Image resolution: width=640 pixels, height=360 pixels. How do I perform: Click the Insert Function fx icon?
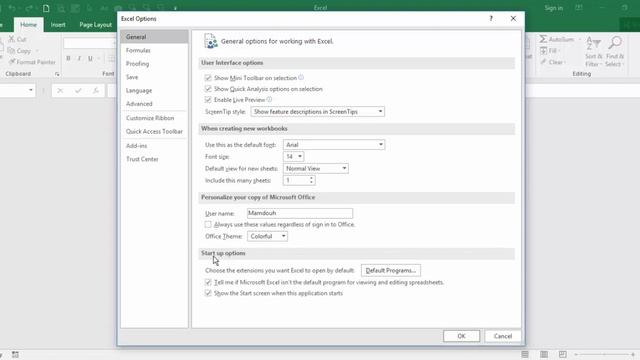click(96, 91)
